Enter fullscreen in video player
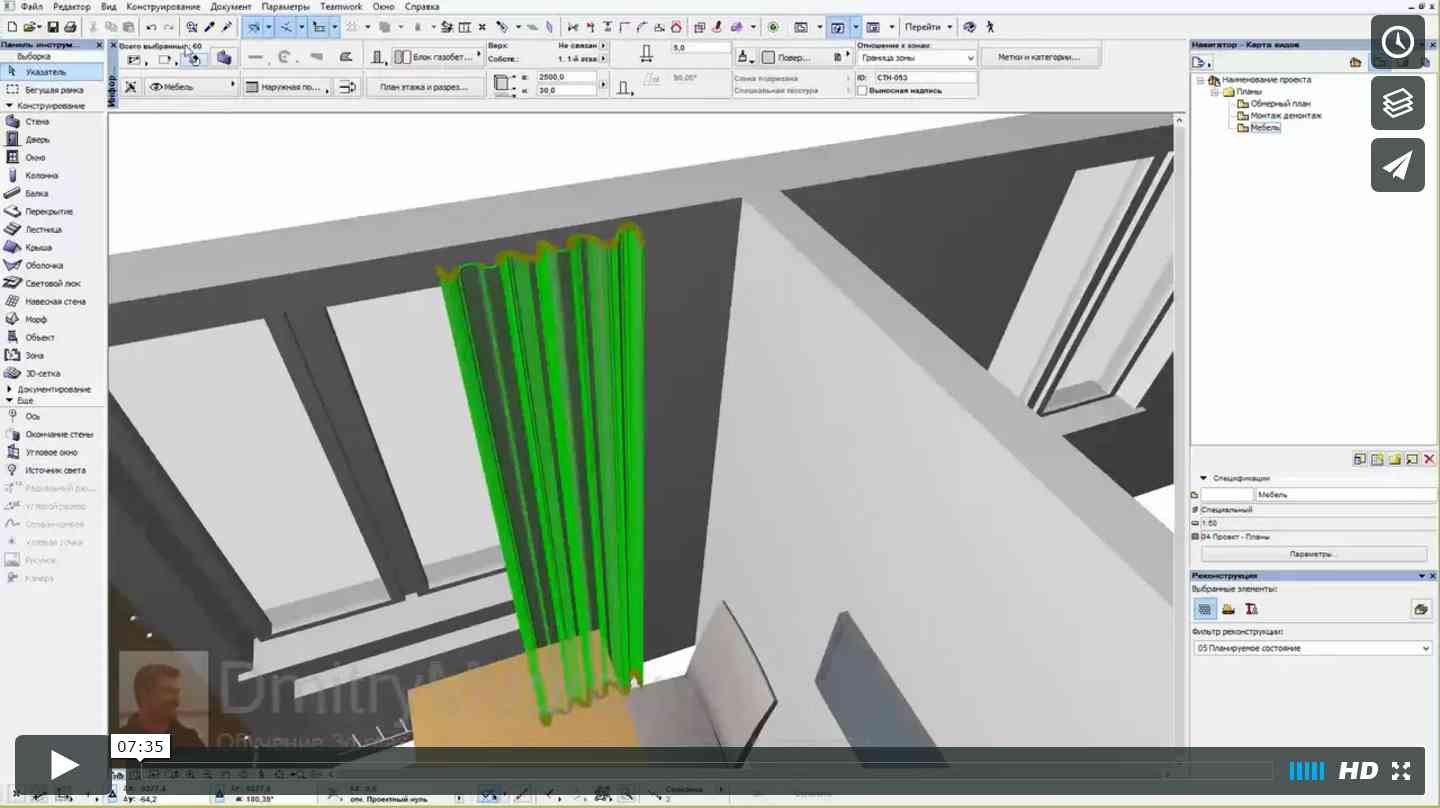This screenshot has height=808, width=1440. click(1400, 771)
